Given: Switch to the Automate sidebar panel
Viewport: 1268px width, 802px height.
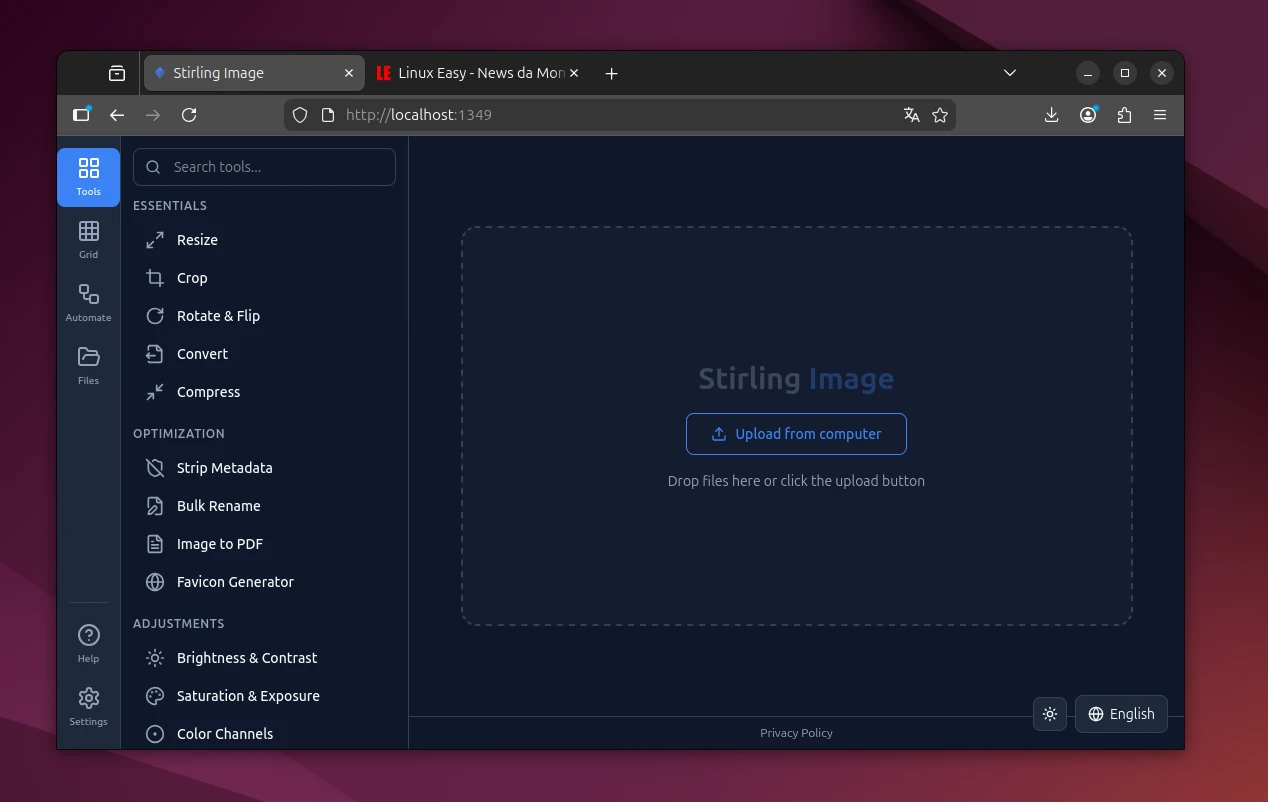Looking at the screenshot, I should (88, 301).
